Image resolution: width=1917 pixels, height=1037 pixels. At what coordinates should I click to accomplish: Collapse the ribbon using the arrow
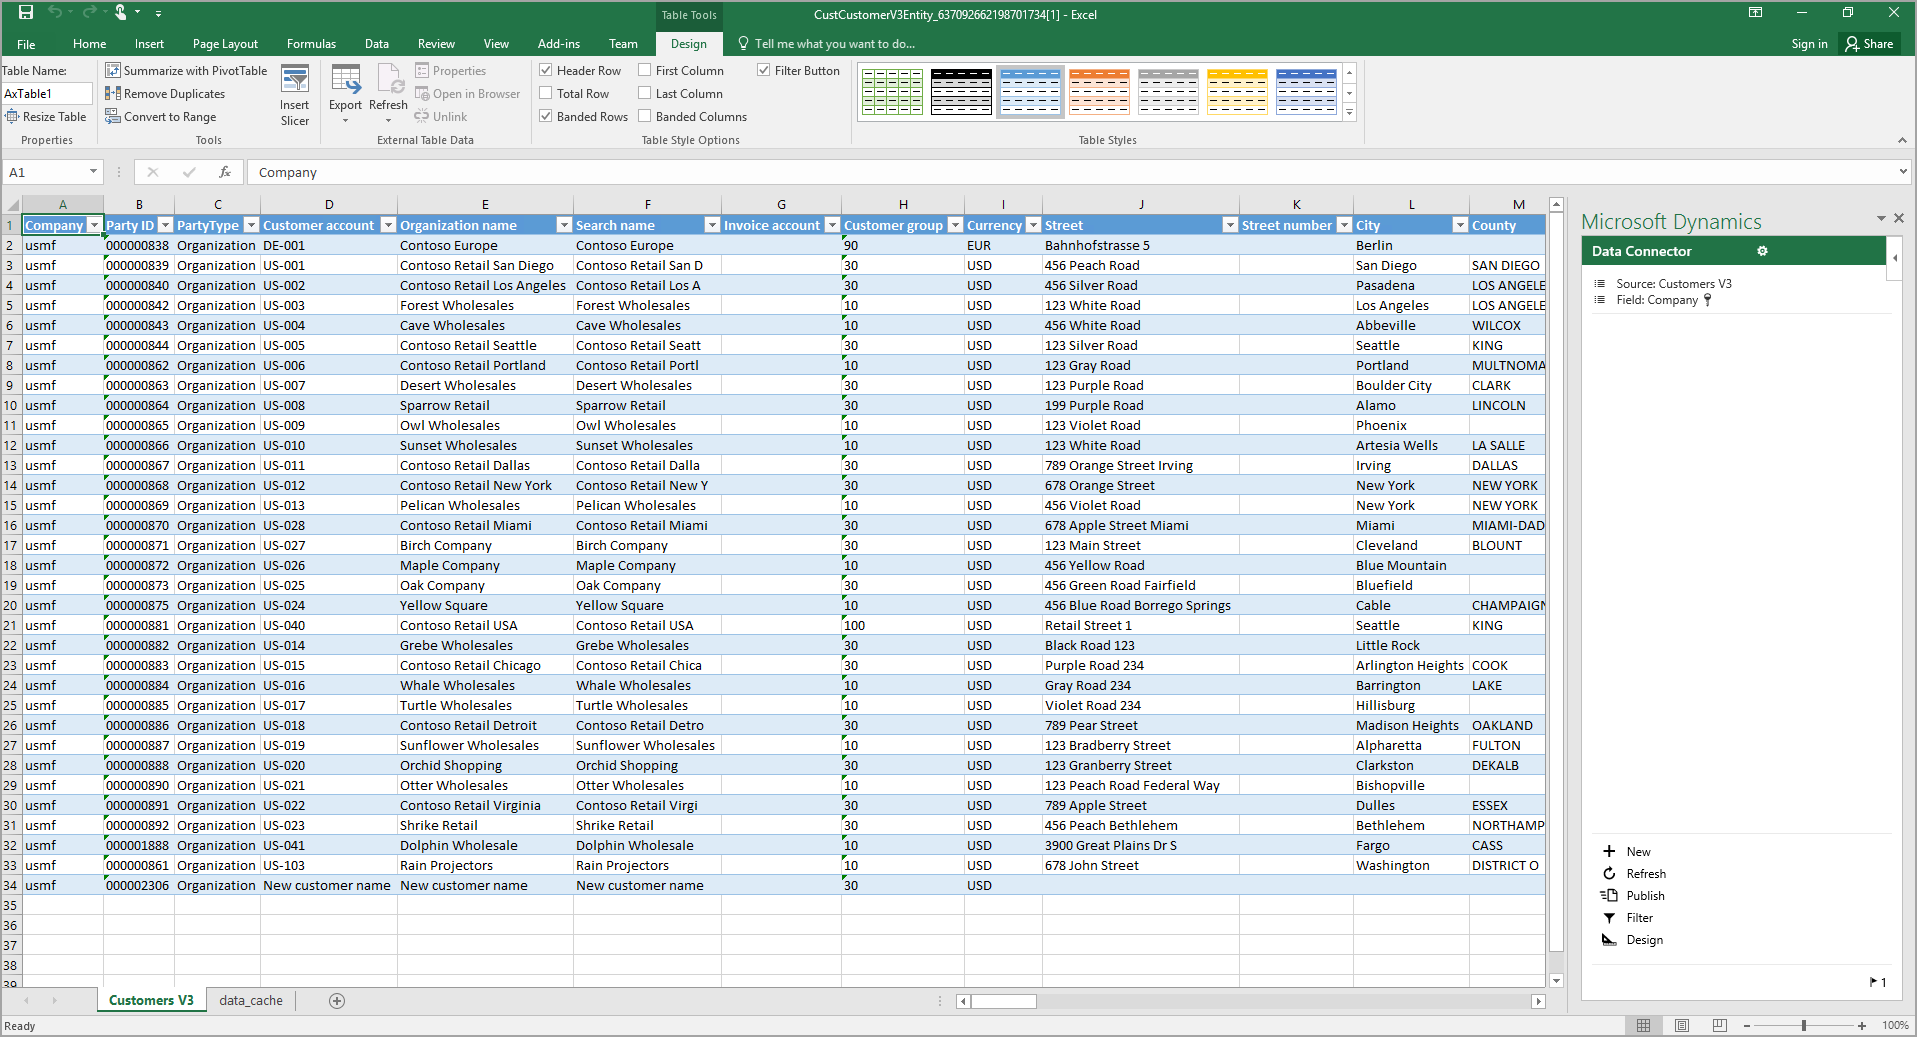tap(1902, 140)
